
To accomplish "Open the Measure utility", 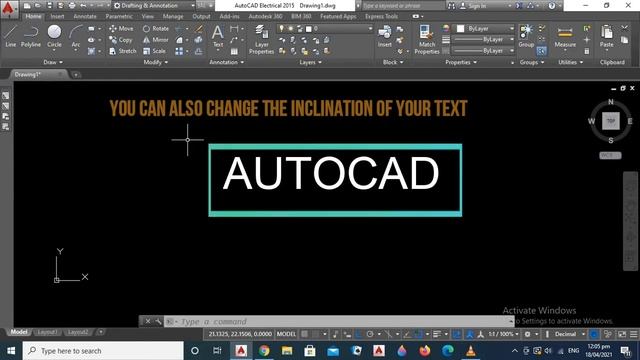I will coord(565,37).
